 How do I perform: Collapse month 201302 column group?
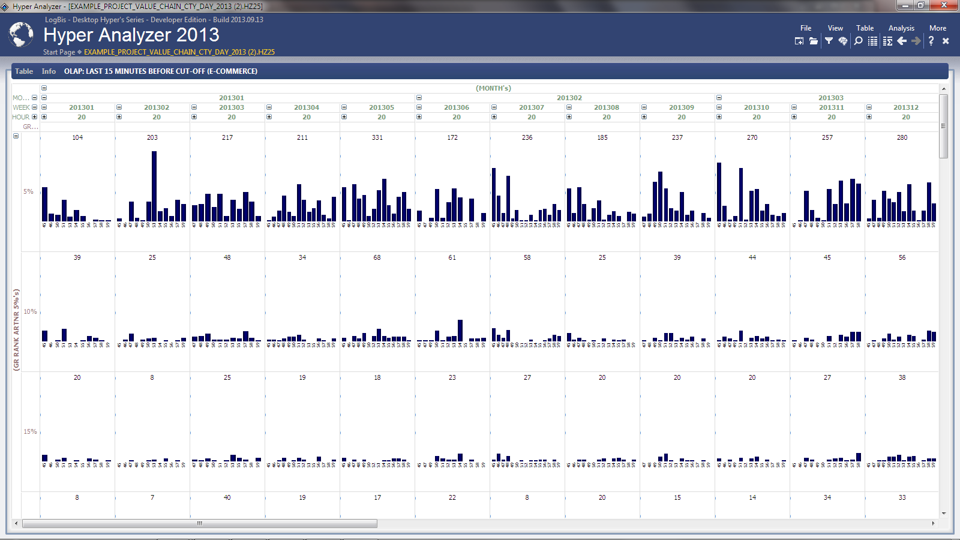[419, 98]
